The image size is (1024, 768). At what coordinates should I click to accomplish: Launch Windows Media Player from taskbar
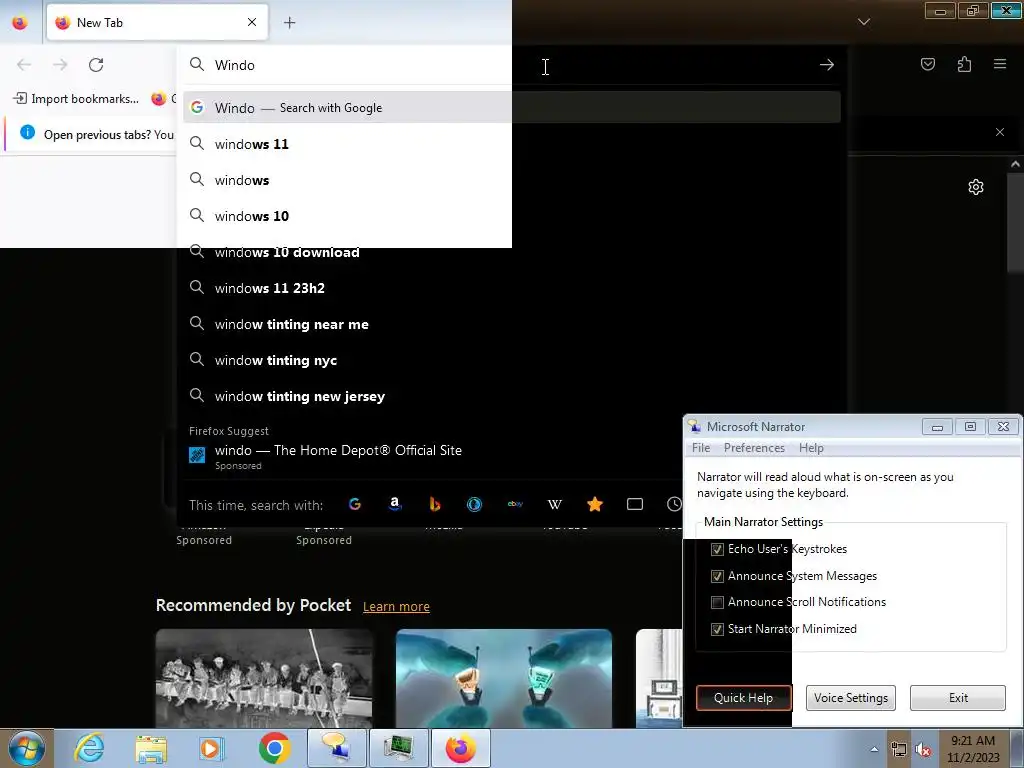pos(212,748)
